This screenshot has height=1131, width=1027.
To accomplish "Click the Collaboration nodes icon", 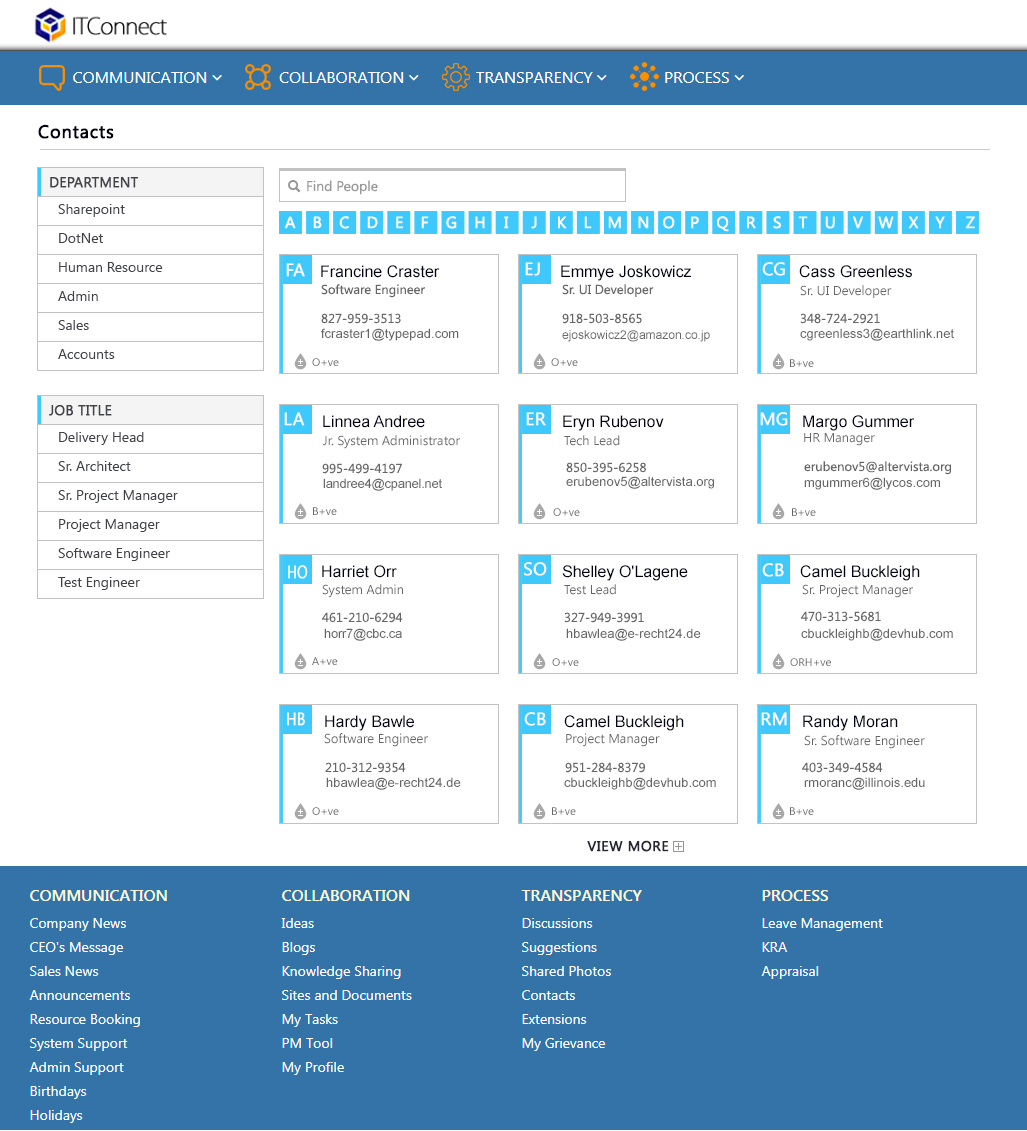I will pyautogui.click(x=257, y=77).
